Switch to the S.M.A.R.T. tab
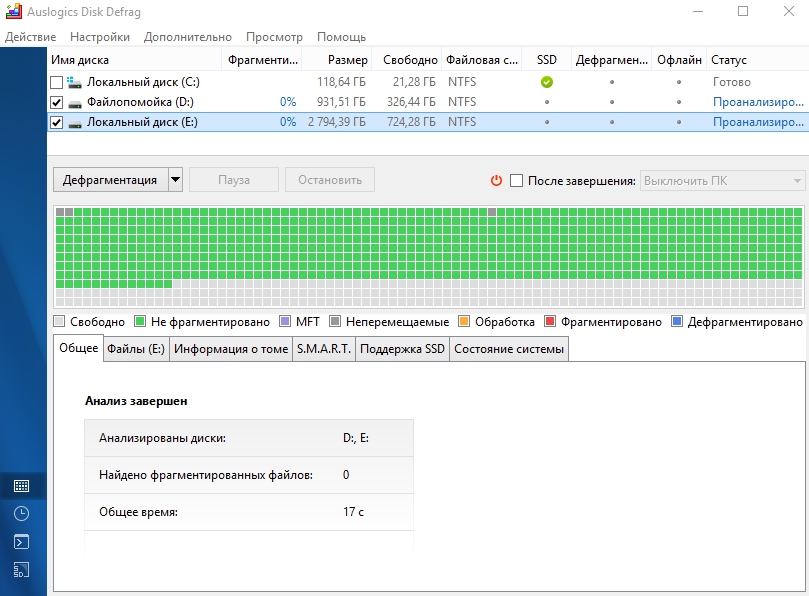 (x=323, y=349)
